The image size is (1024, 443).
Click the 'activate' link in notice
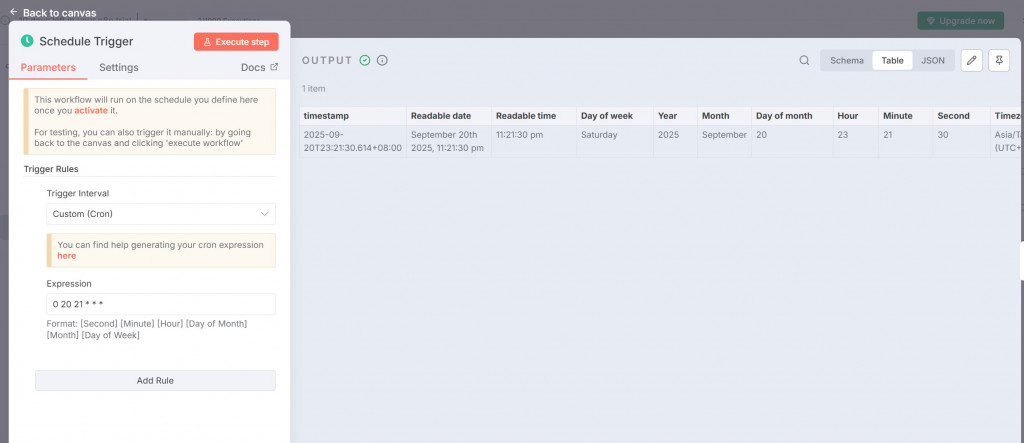pos(90,110)
